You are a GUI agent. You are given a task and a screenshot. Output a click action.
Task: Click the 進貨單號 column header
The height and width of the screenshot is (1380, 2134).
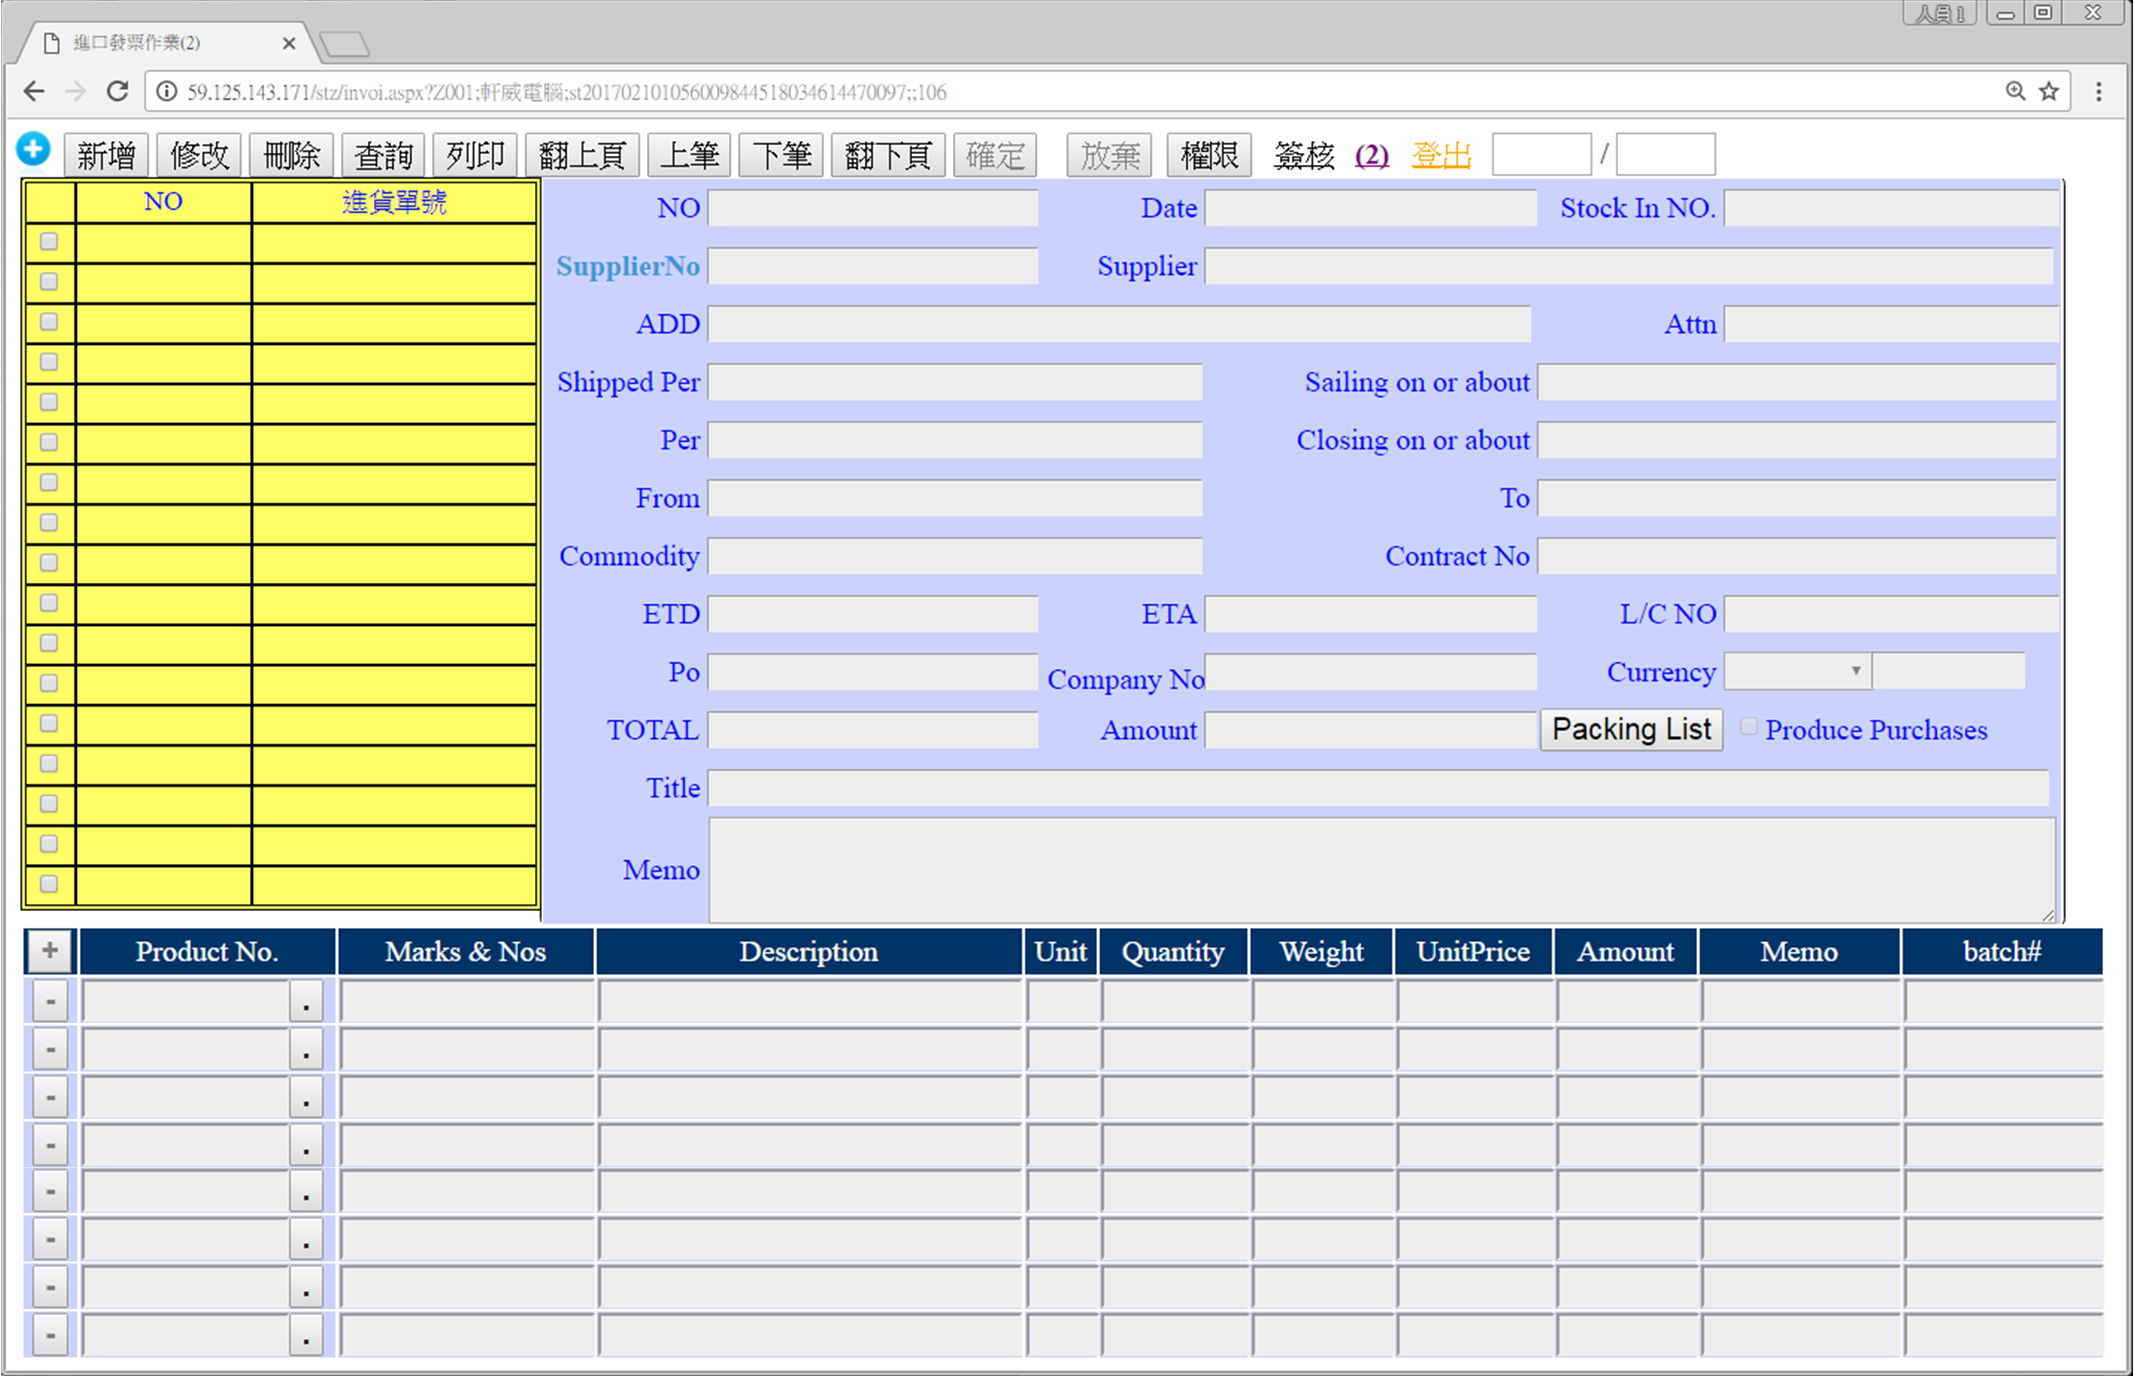(x=394, y=202)
